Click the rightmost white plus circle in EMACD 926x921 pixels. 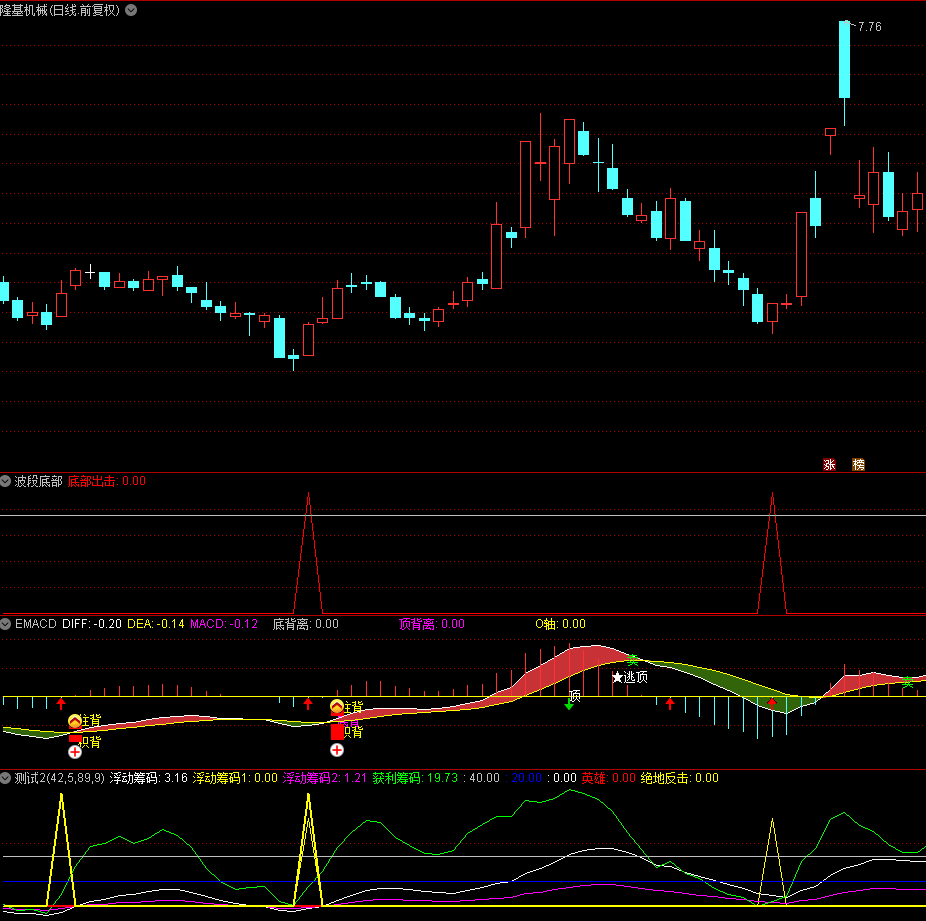(x=337, y=750)
